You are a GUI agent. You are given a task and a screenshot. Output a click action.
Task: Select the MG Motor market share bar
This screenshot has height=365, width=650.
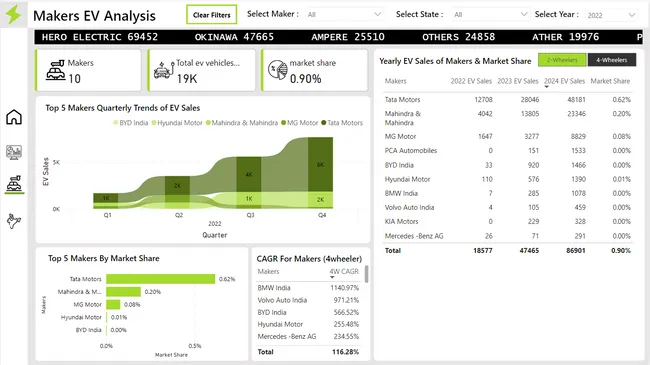point(113,304)
